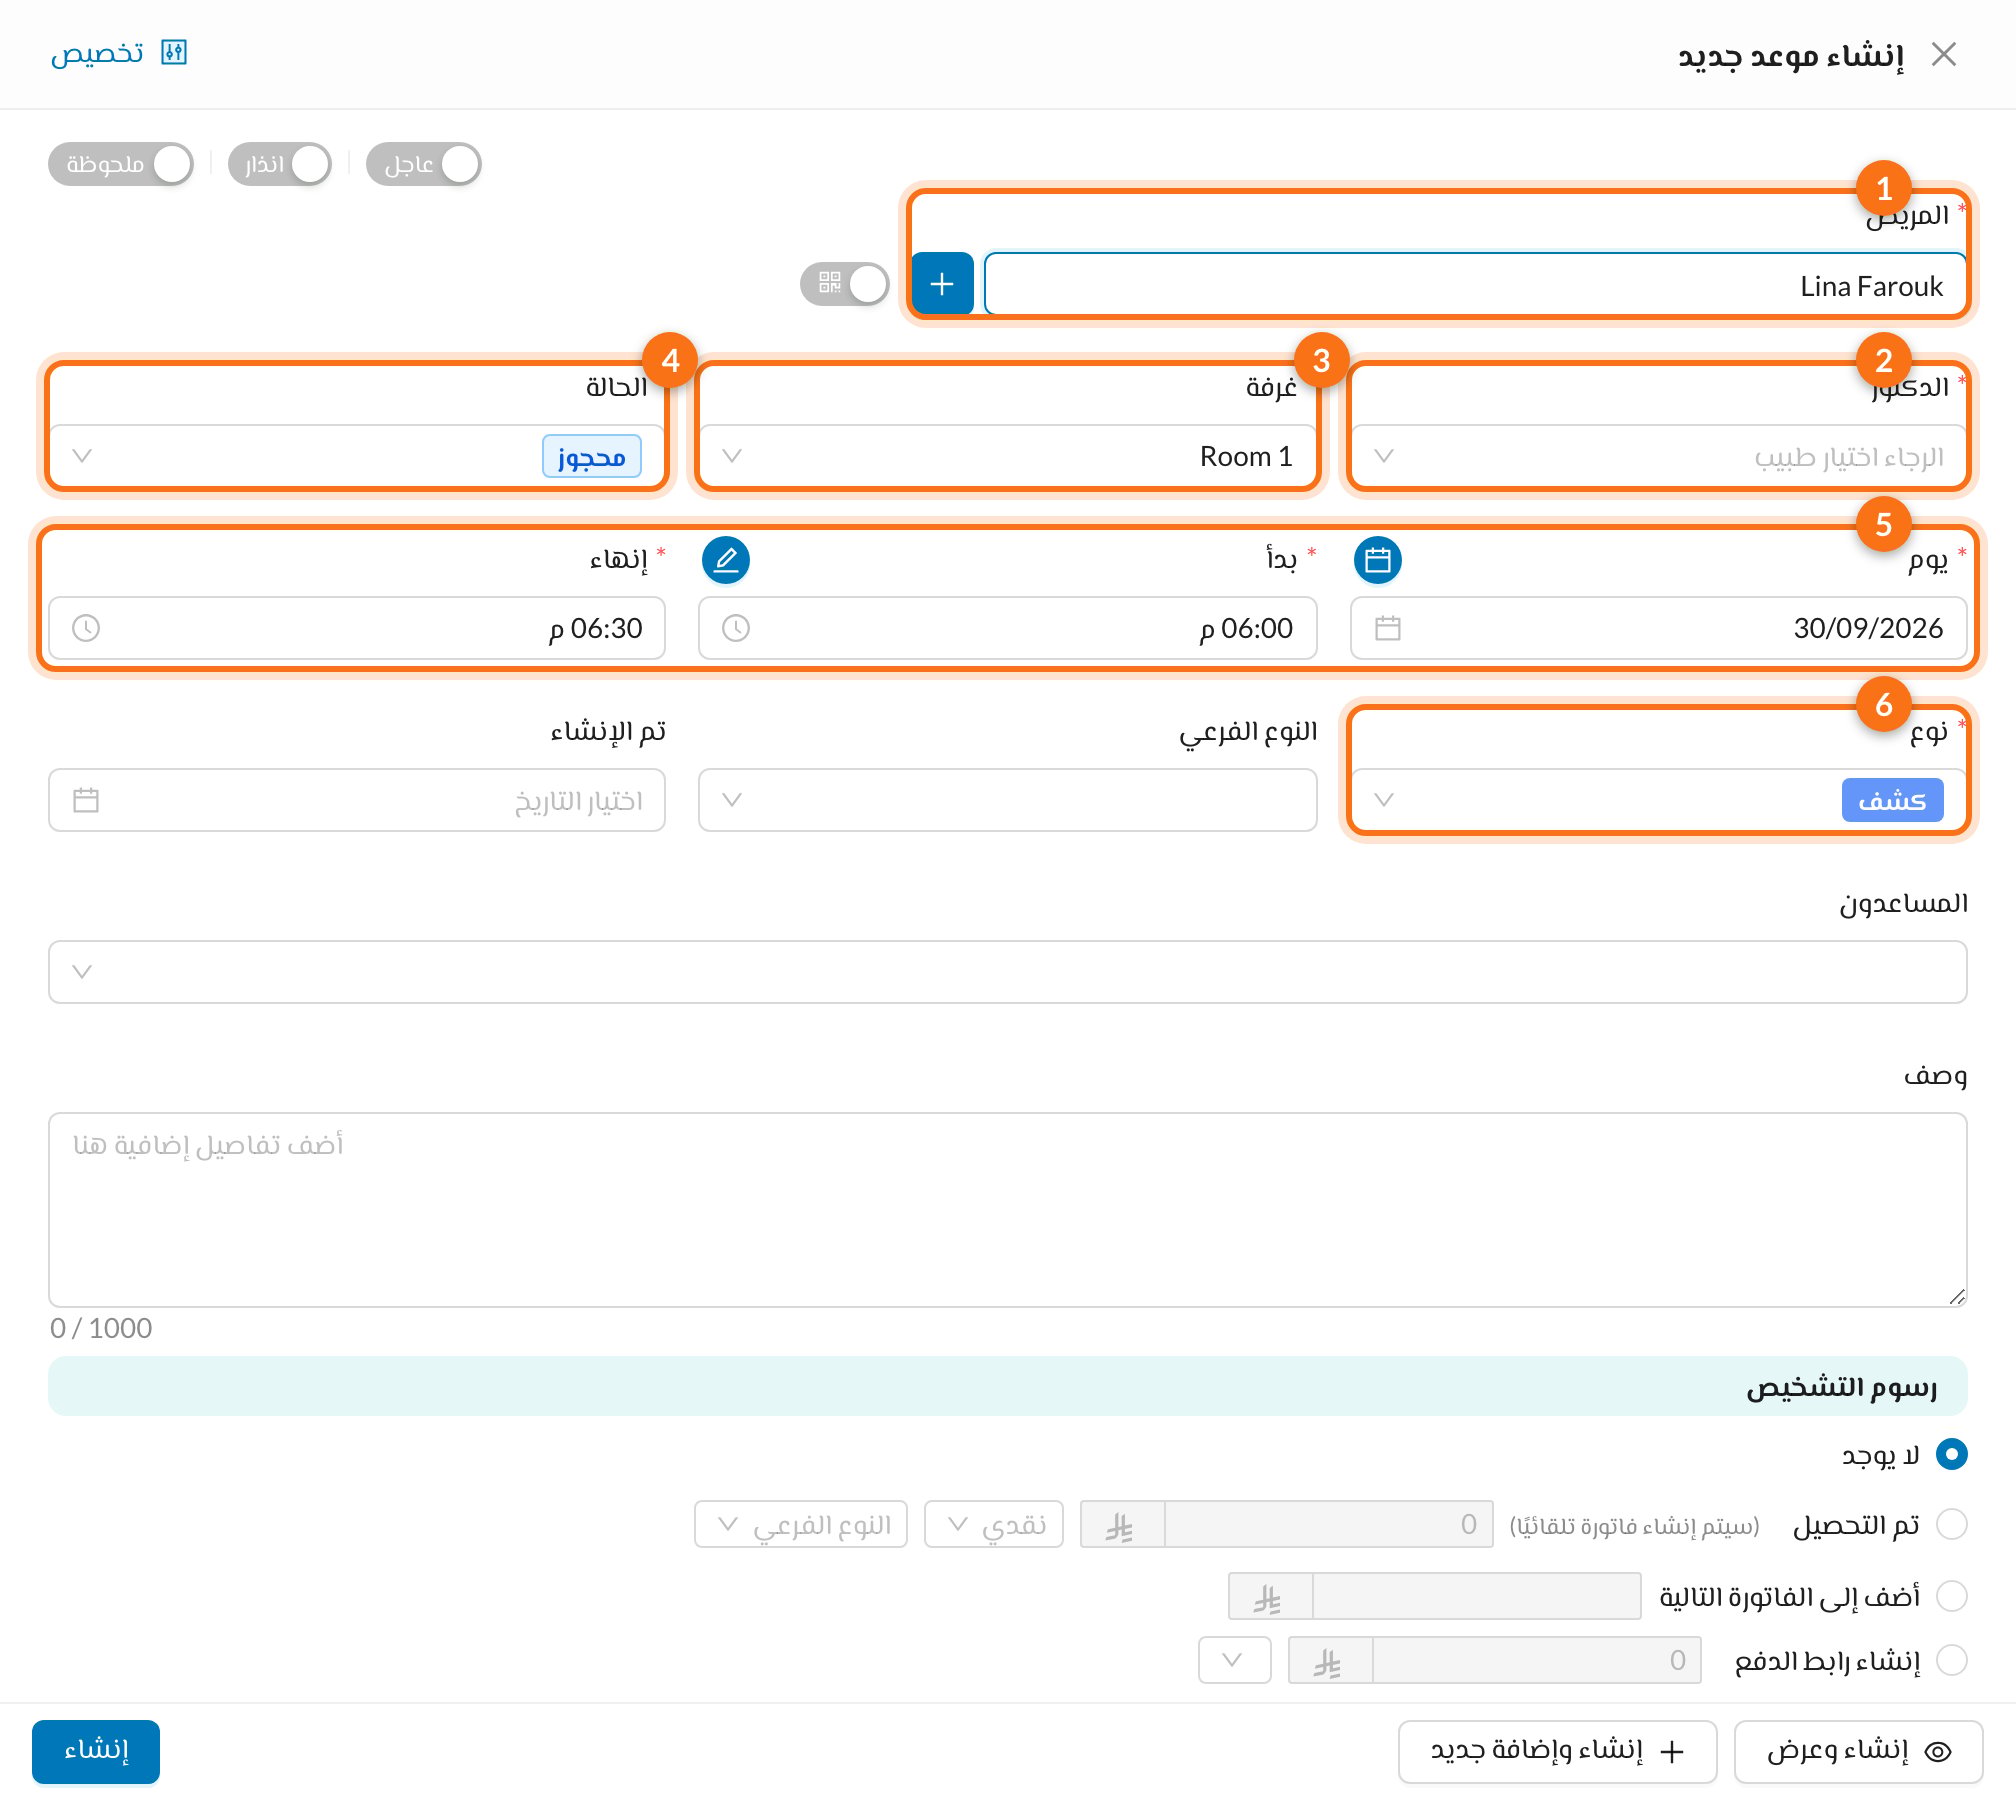Screen dimensions: 2016x1800
Task: Click the blue calendar icon beside يوم
Action: click(1377, 560)
